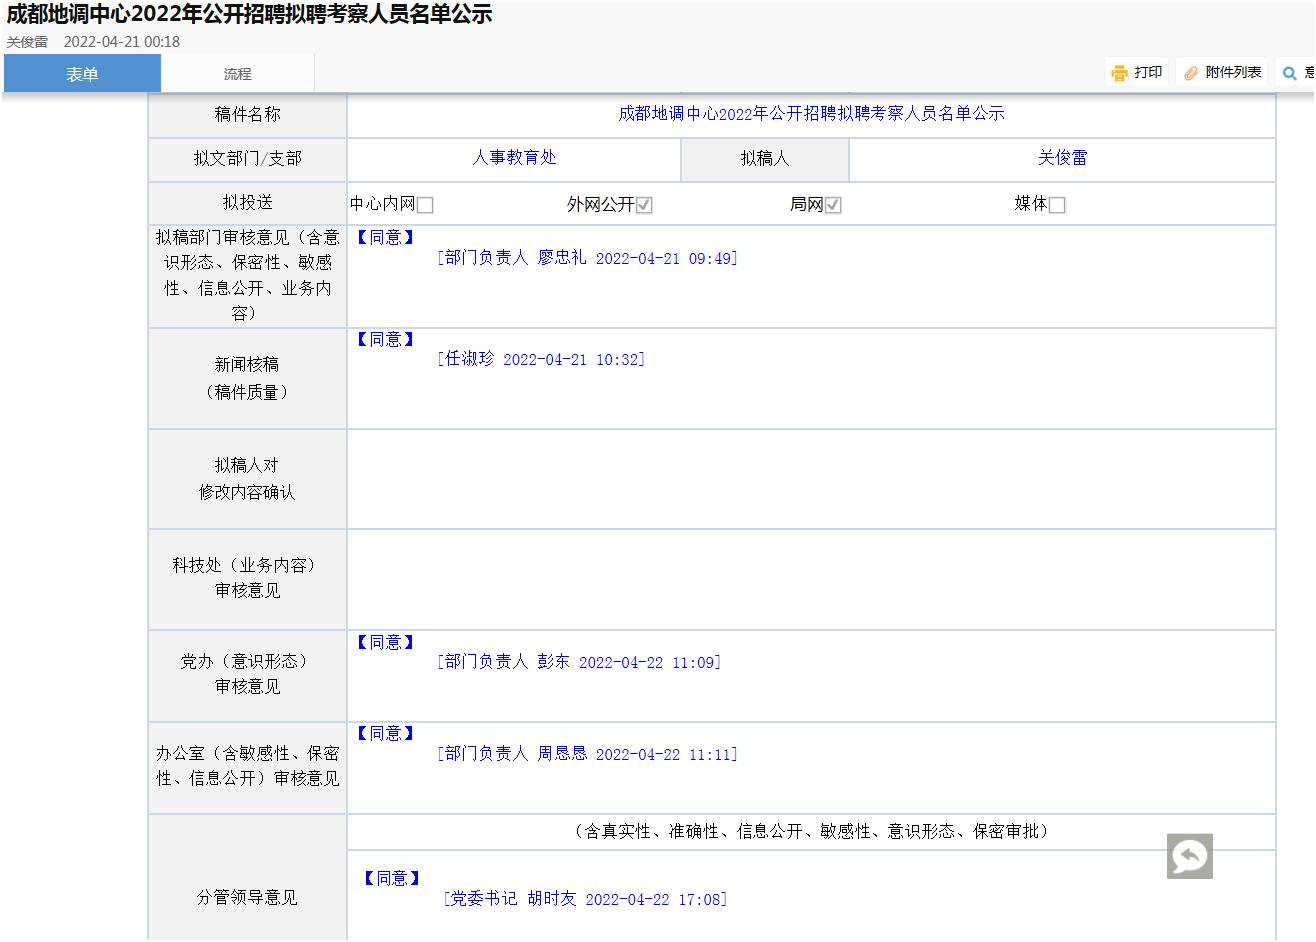Click the 党委书记 胡时友 approval entry

tap(585, 899)
